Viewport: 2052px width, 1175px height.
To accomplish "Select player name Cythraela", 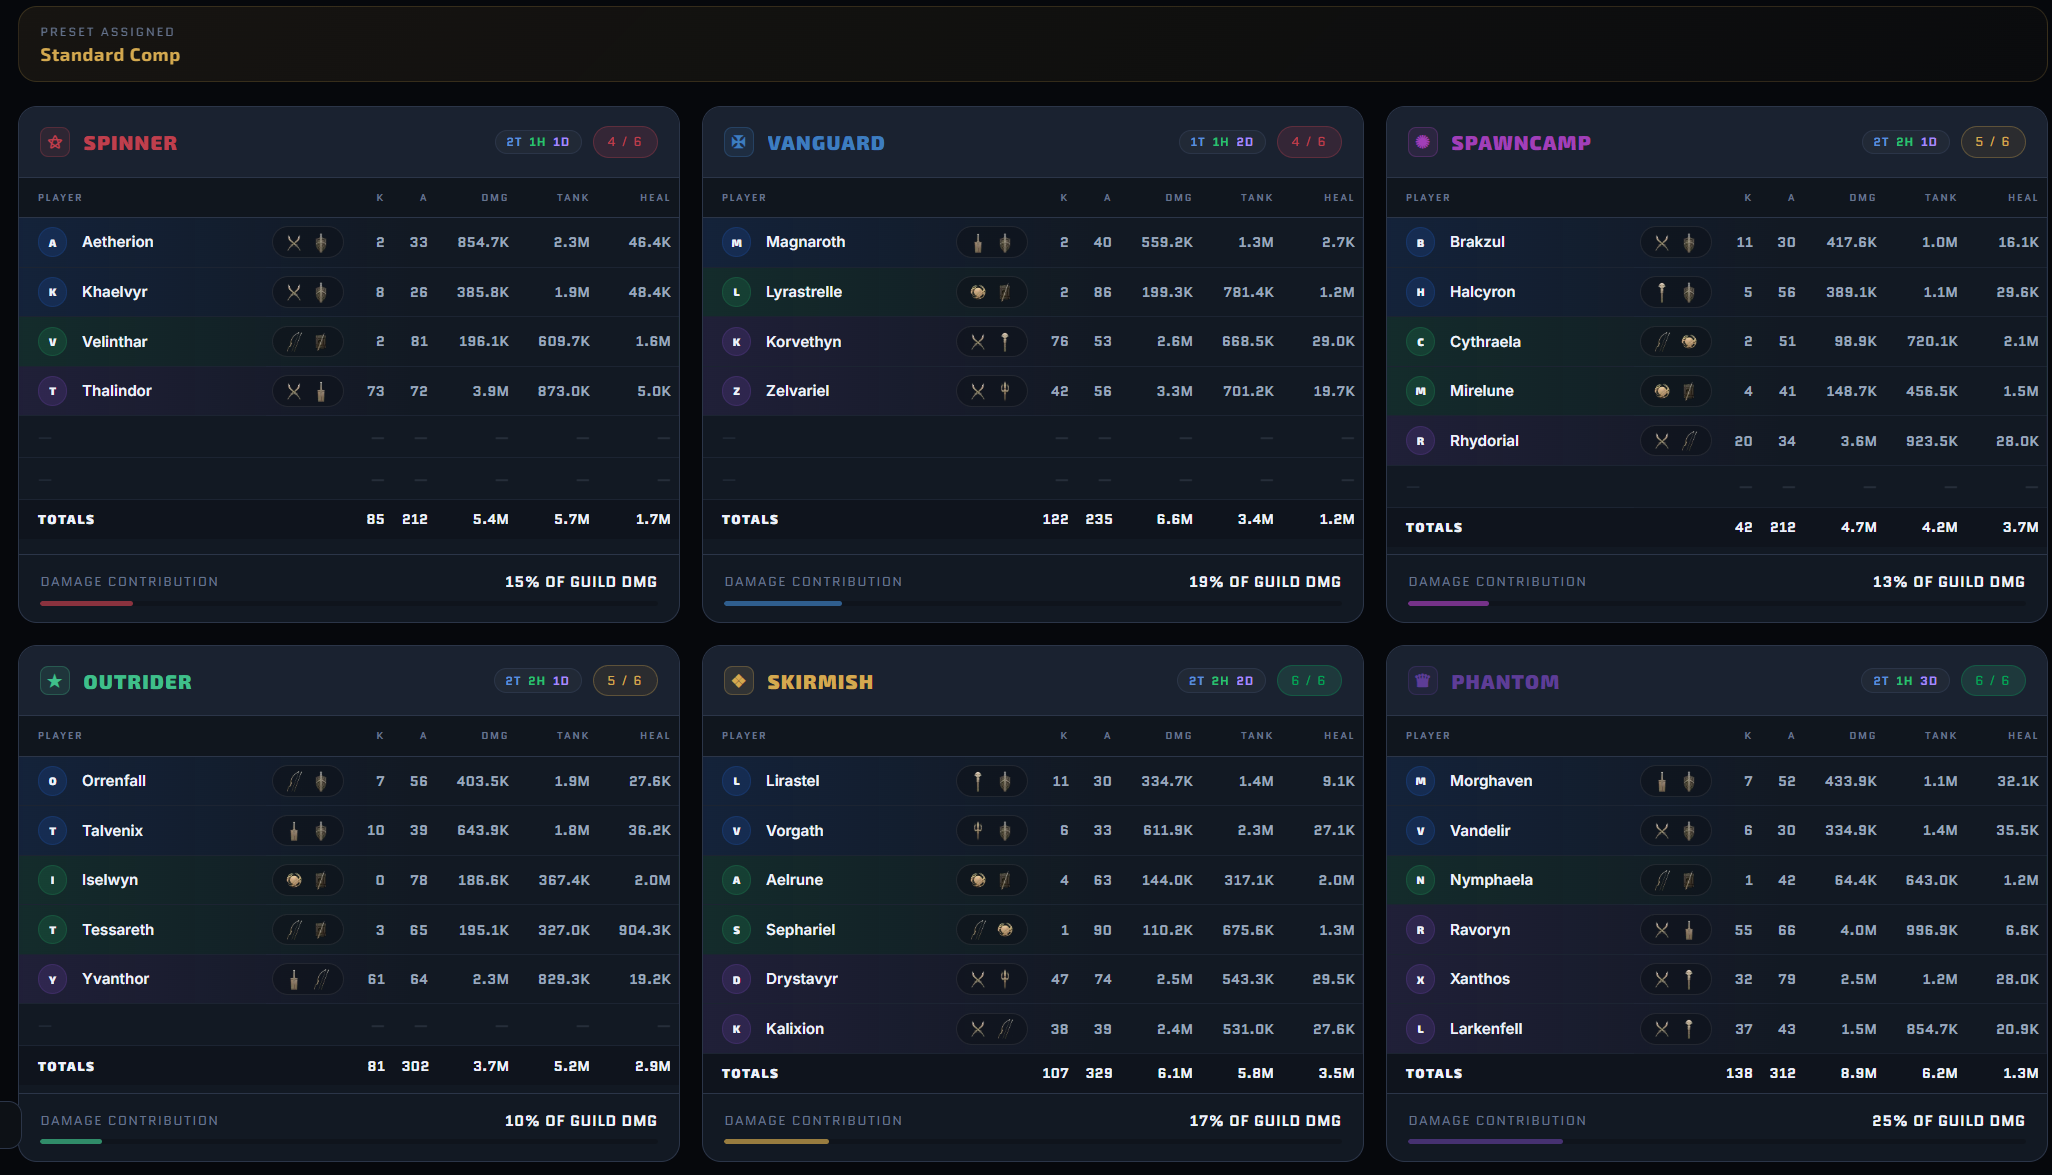I will [x=1485, y=342].
